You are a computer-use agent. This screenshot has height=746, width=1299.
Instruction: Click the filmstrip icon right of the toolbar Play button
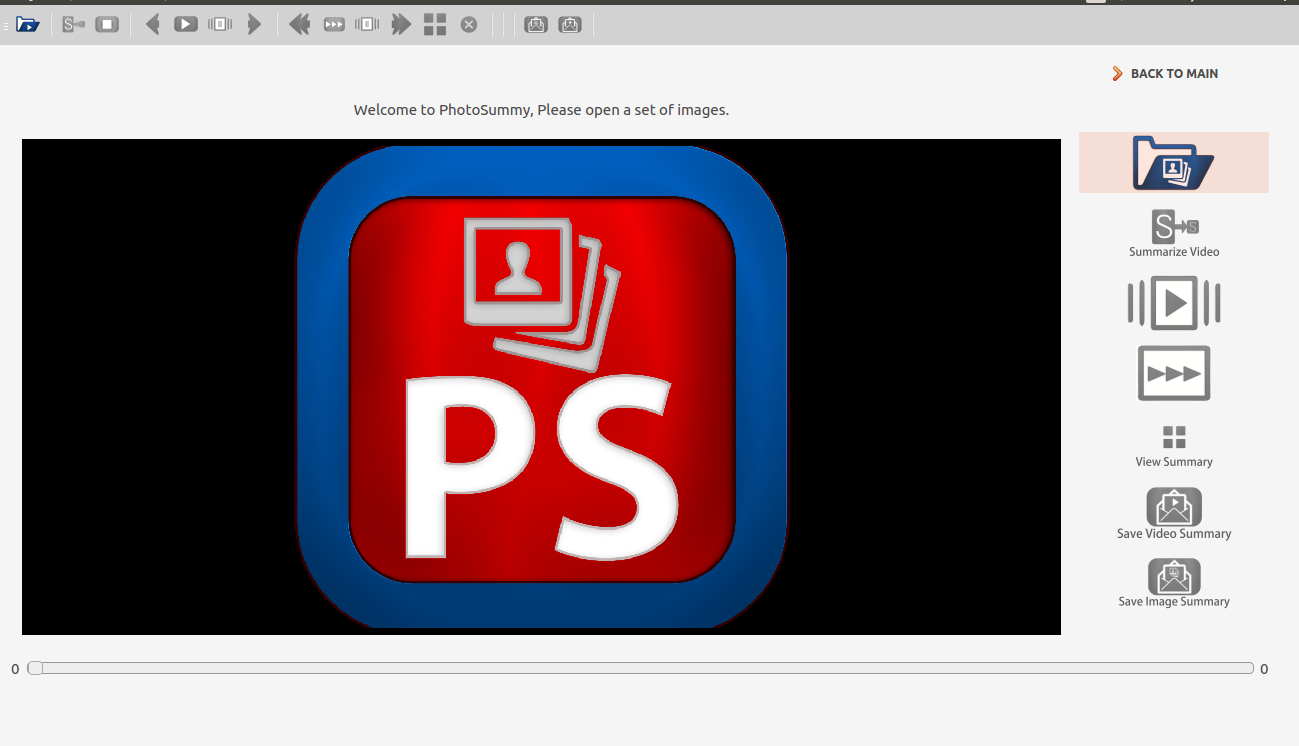click(x=220, y=24)
